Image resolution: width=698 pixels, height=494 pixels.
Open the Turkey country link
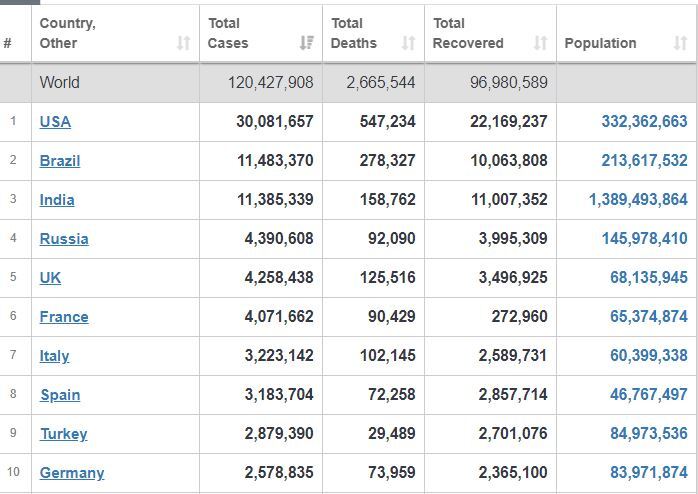(x=64, y=434)
